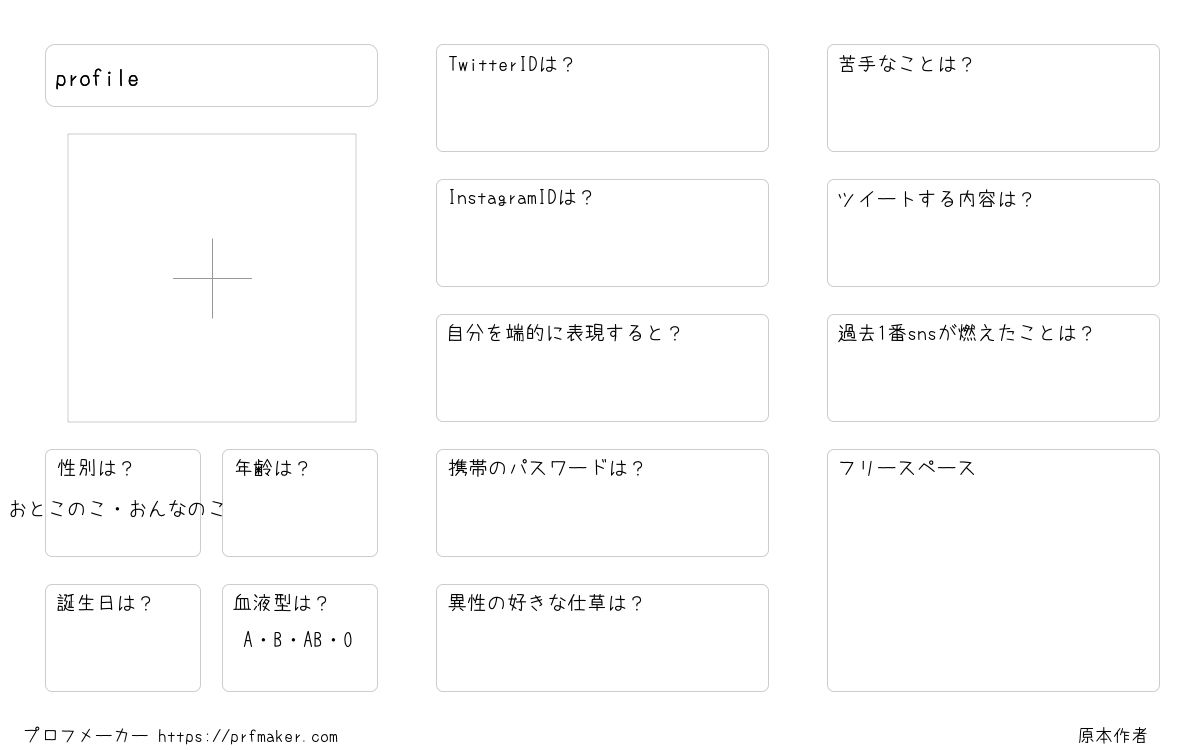Open the prfmaker.com link
1200x750 pixels.
coord(248,737)
